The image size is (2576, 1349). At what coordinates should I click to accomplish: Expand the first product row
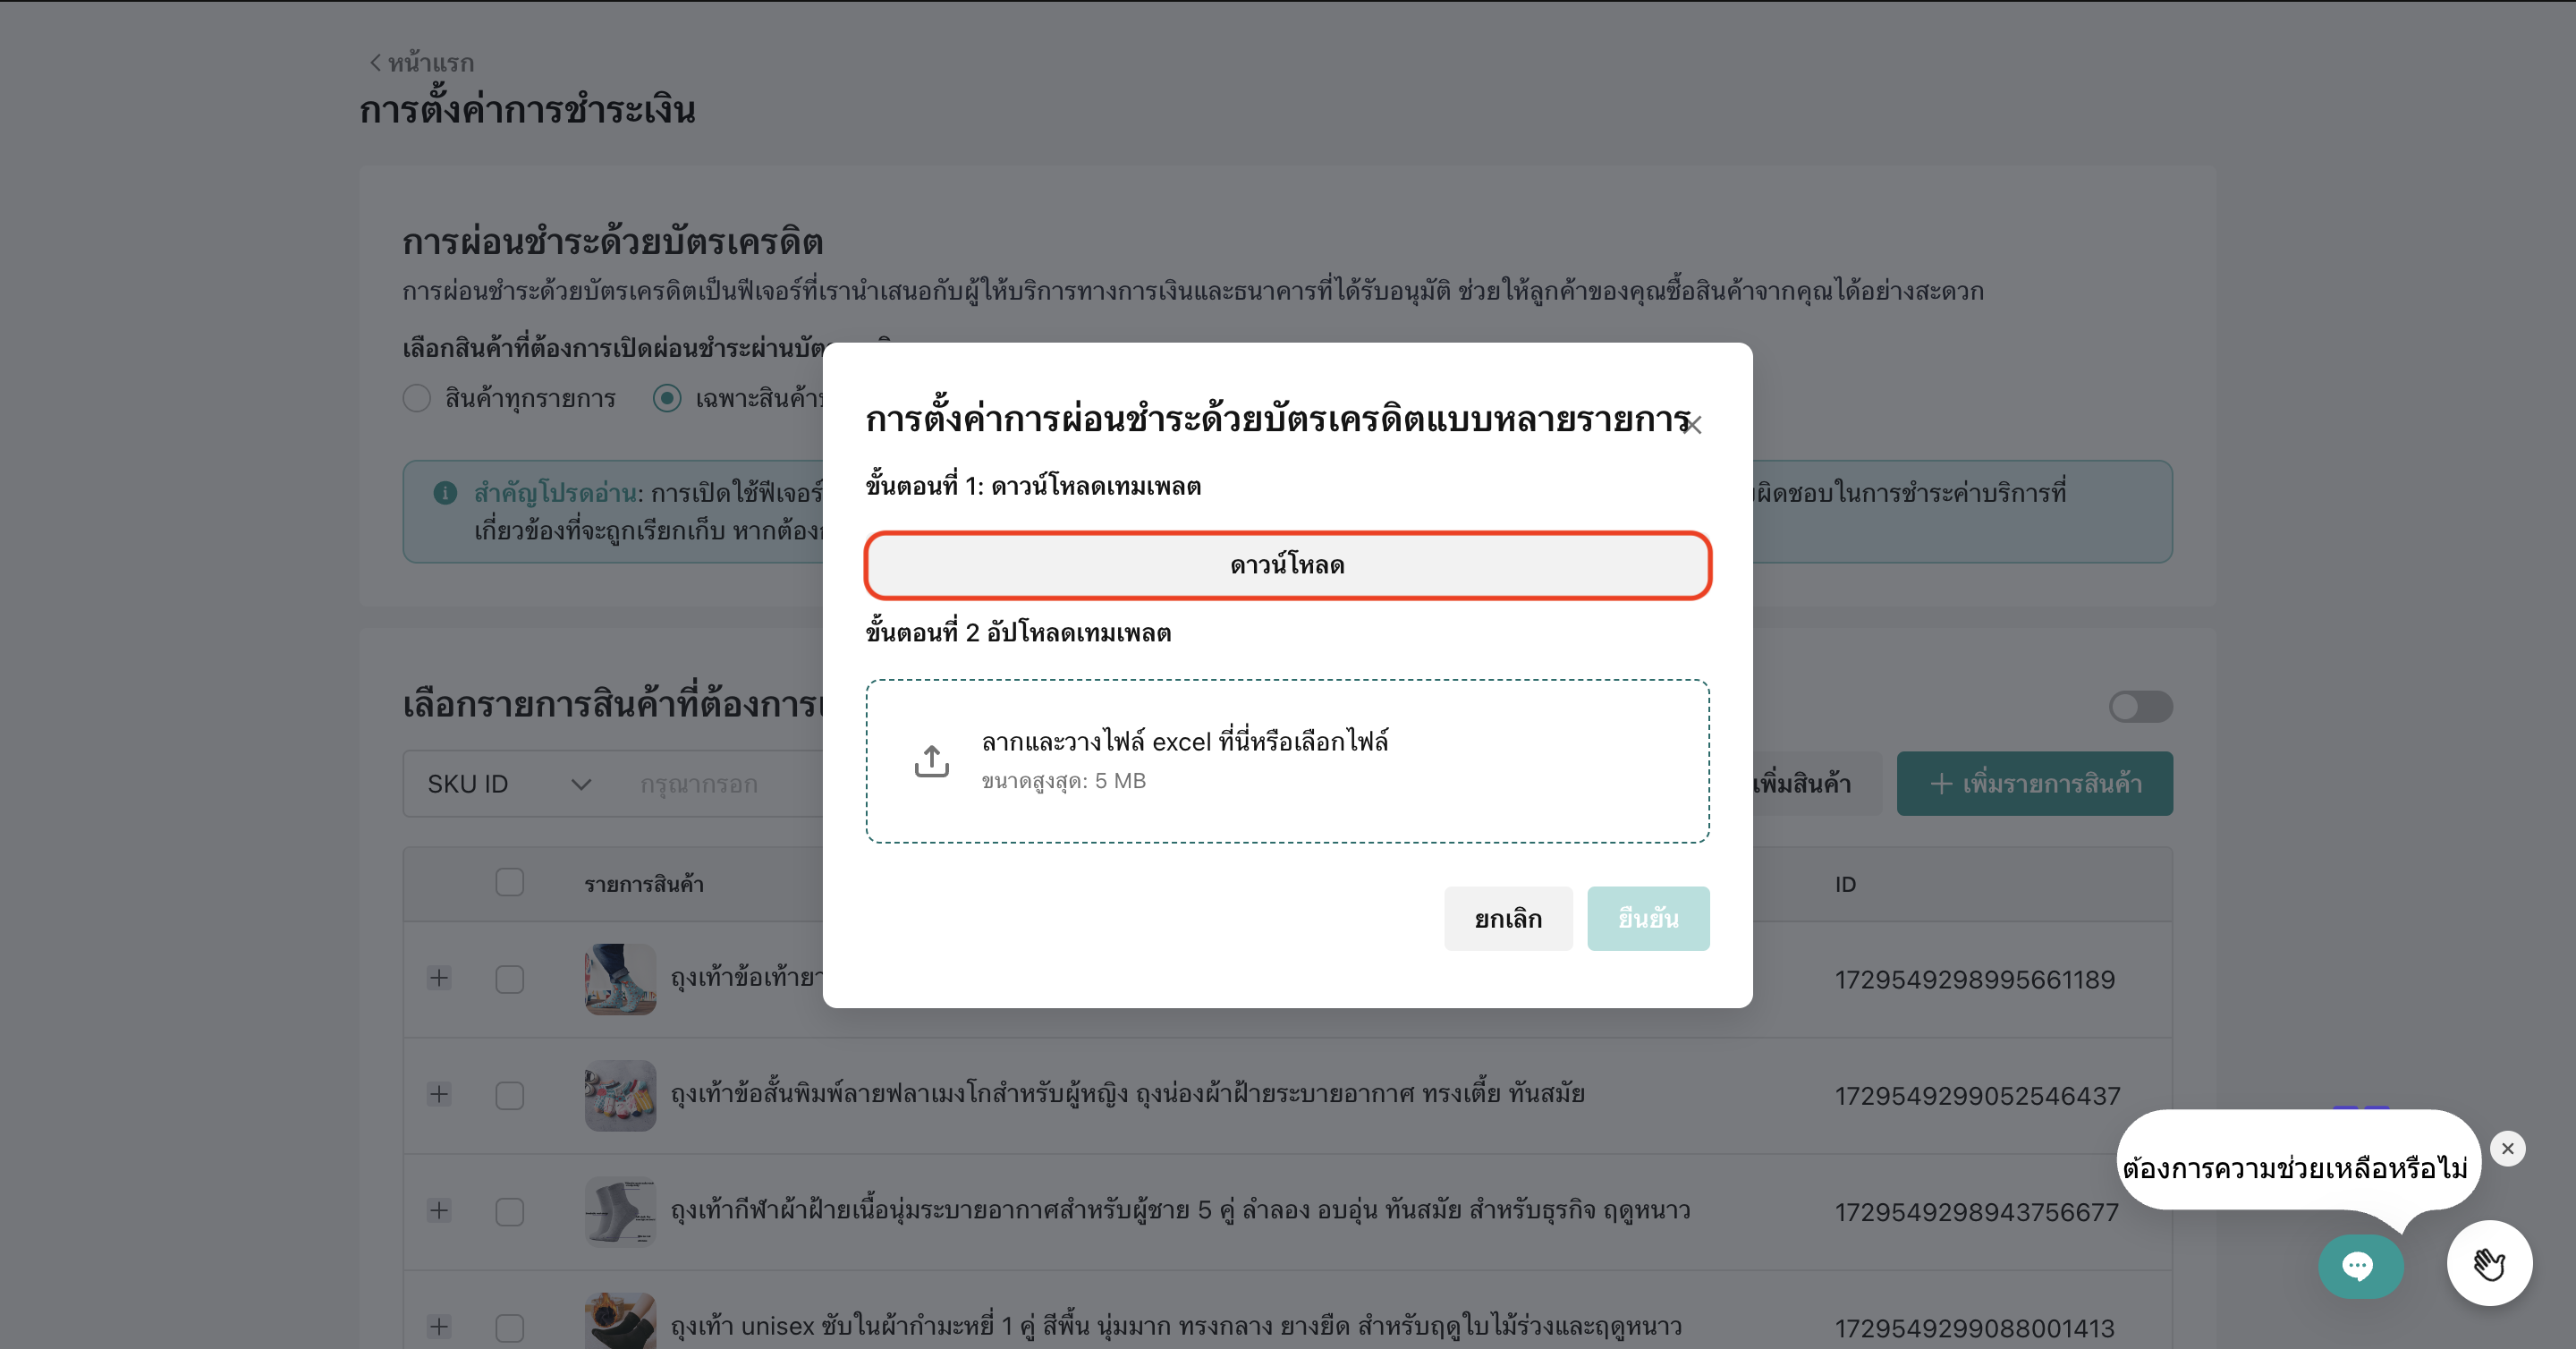(439, 978)
